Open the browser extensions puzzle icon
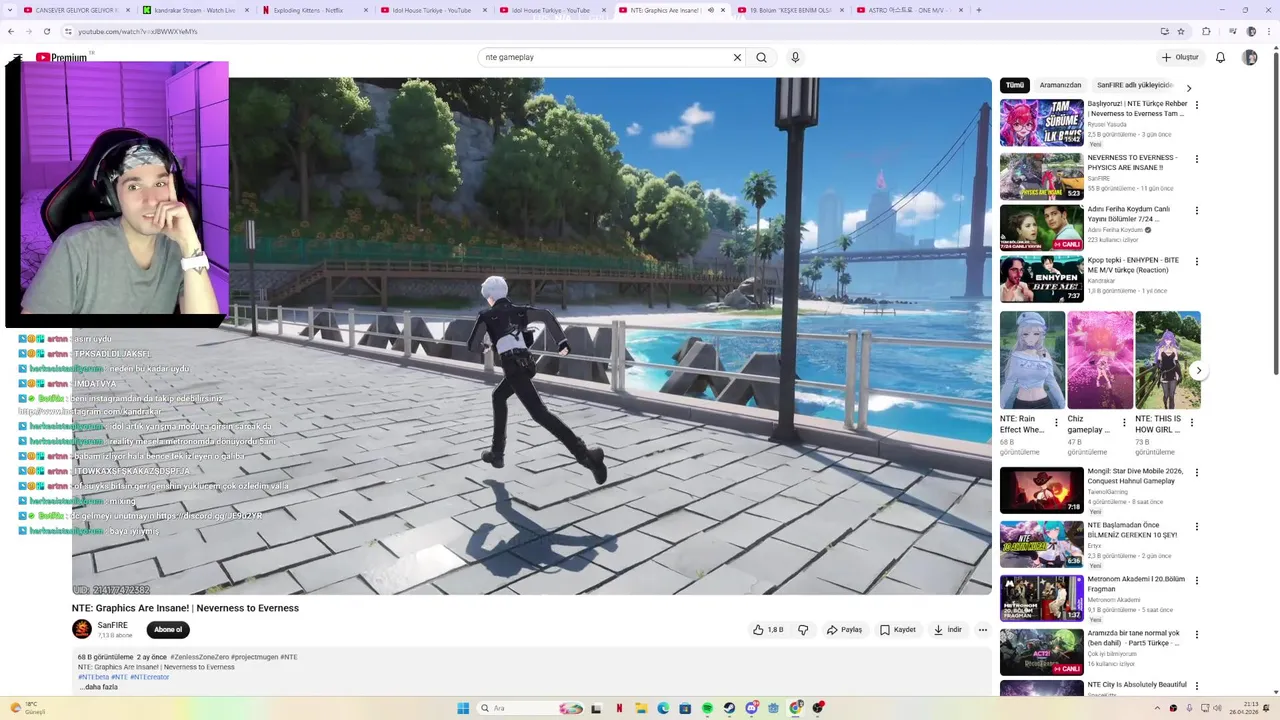This screenshot has height=720, width=1280. click(x=1207, y=31)
